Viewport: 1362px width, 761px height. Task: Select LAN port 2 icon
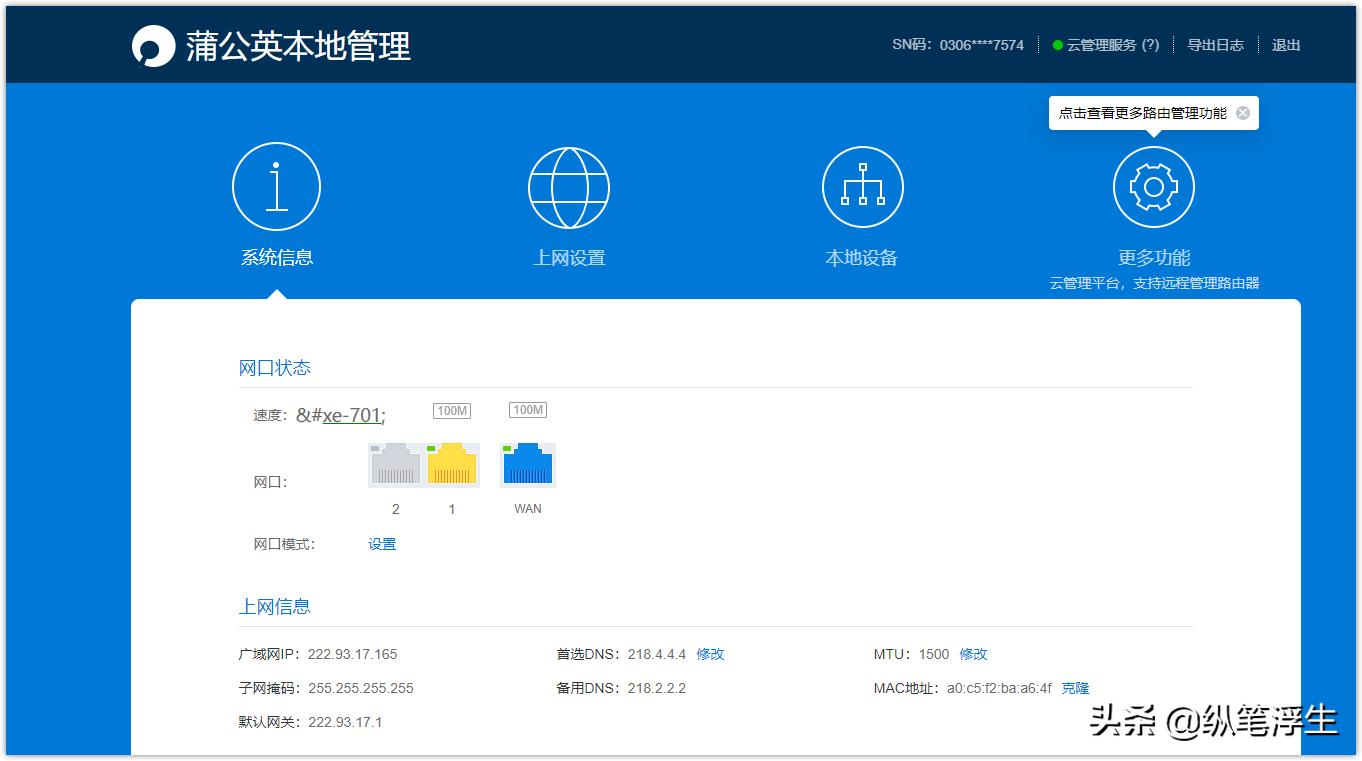click(x=395, y=463)
